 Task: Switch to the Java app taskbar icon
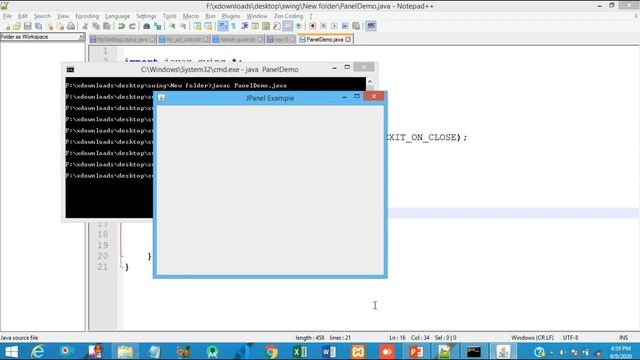[x=503, y=351]
